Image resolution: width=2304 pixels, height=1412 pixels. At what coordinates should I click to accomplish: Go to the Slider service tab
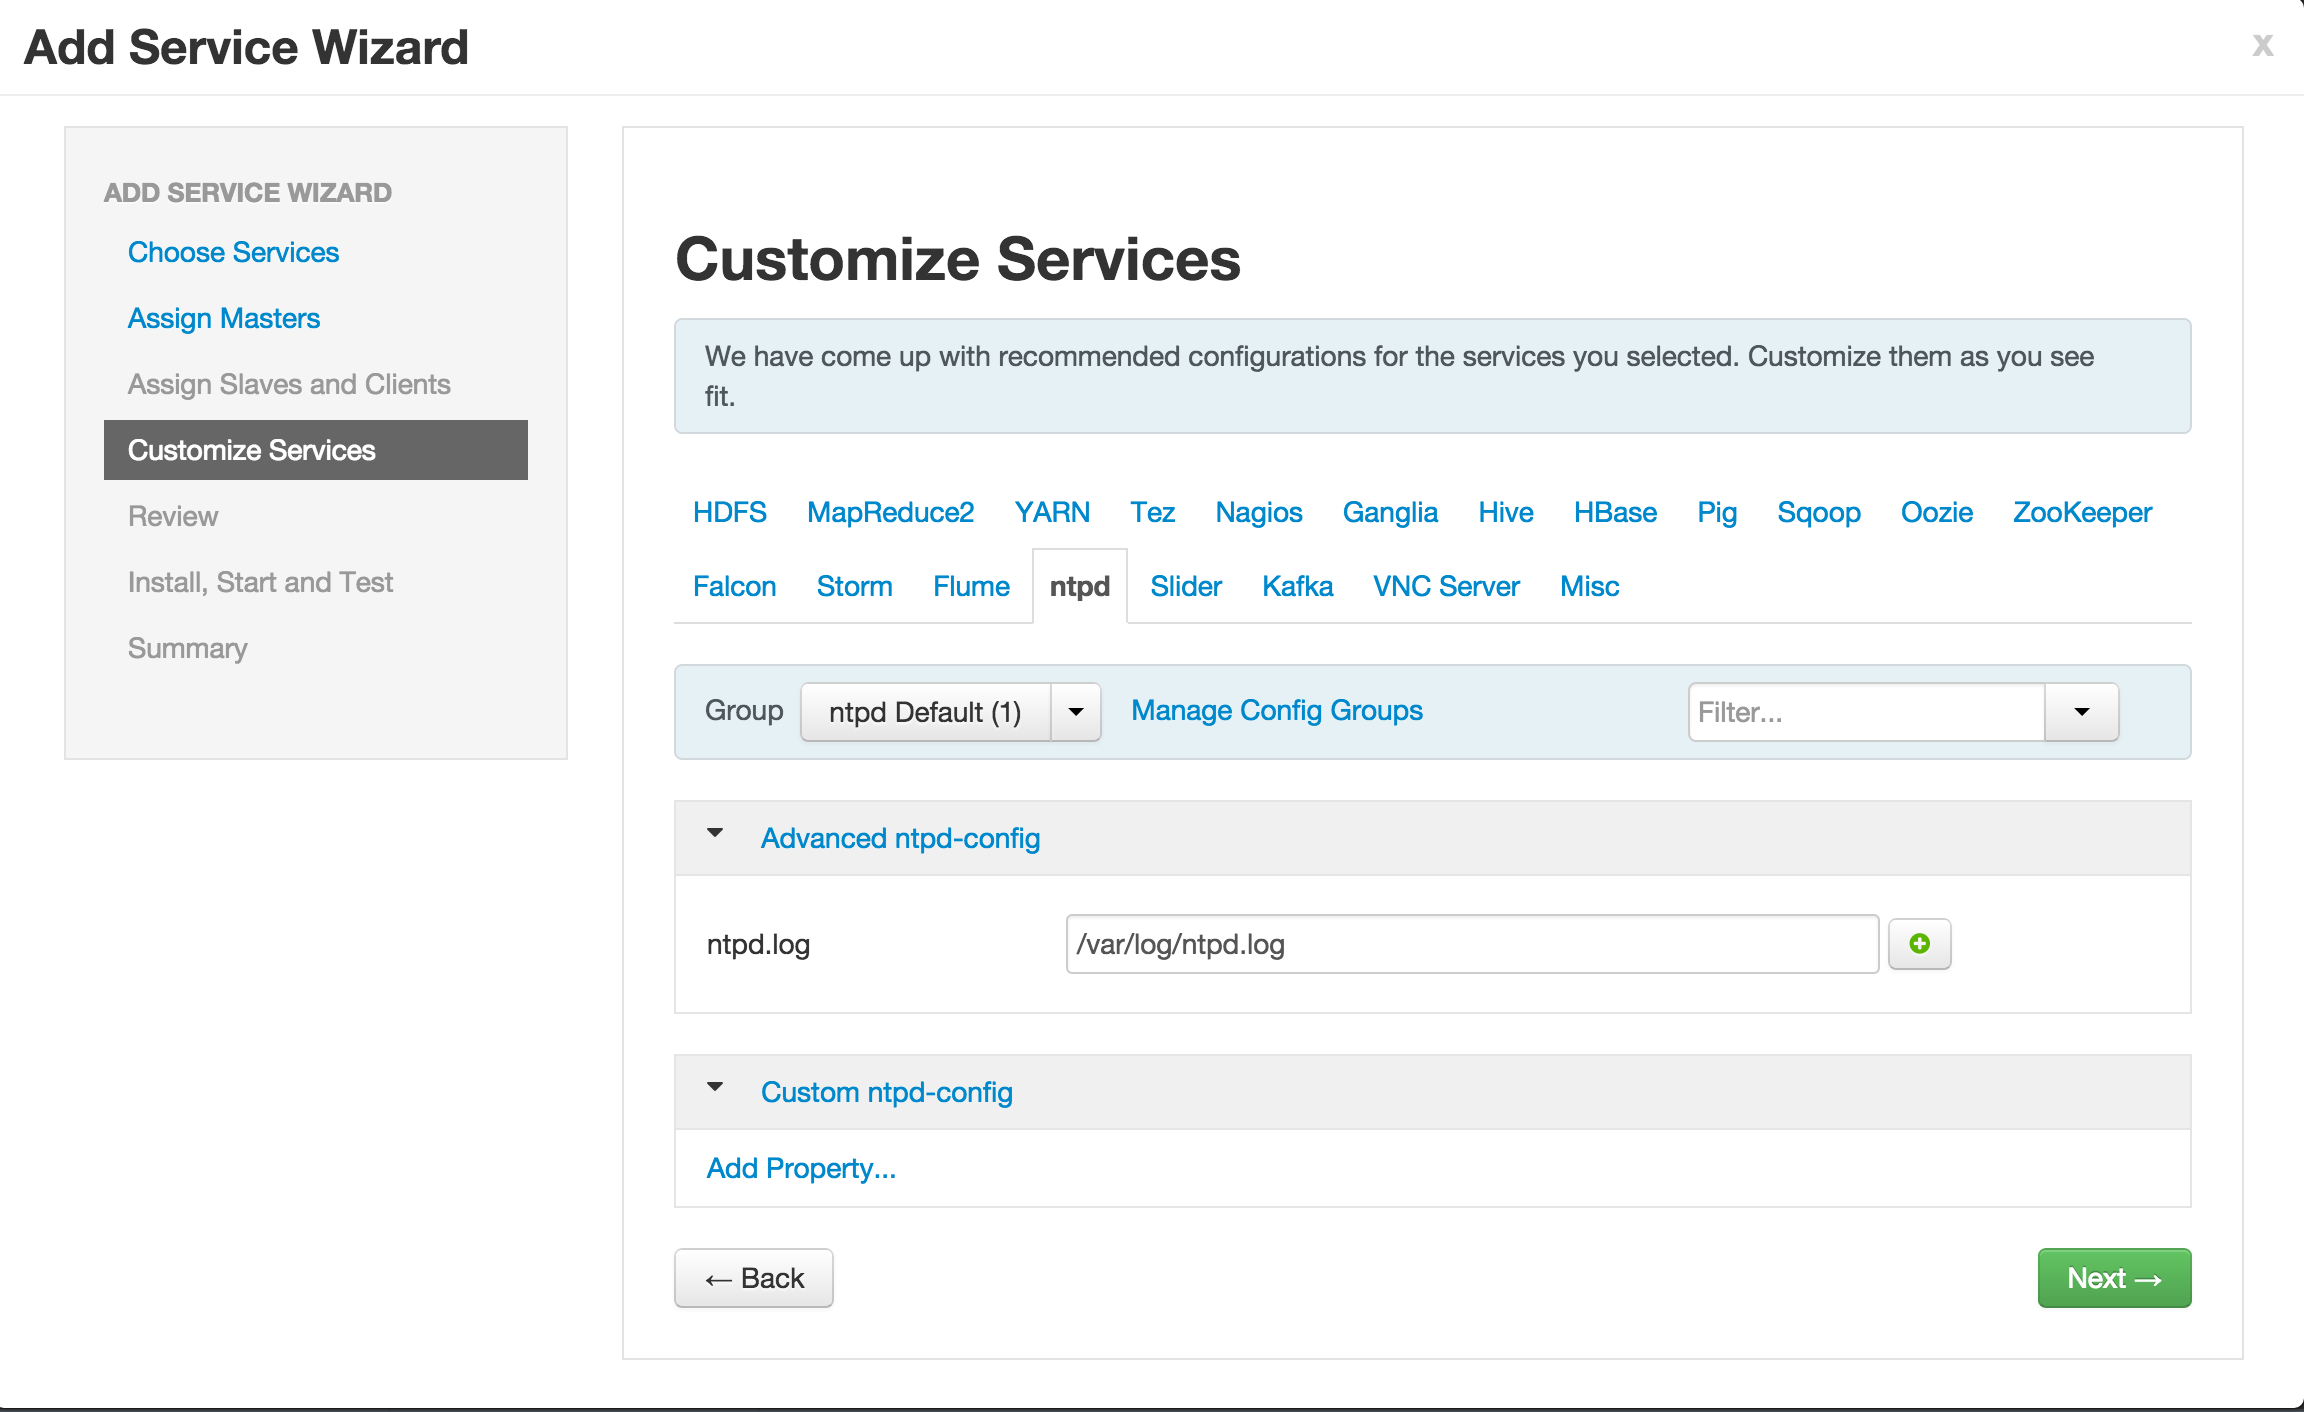1186,586
